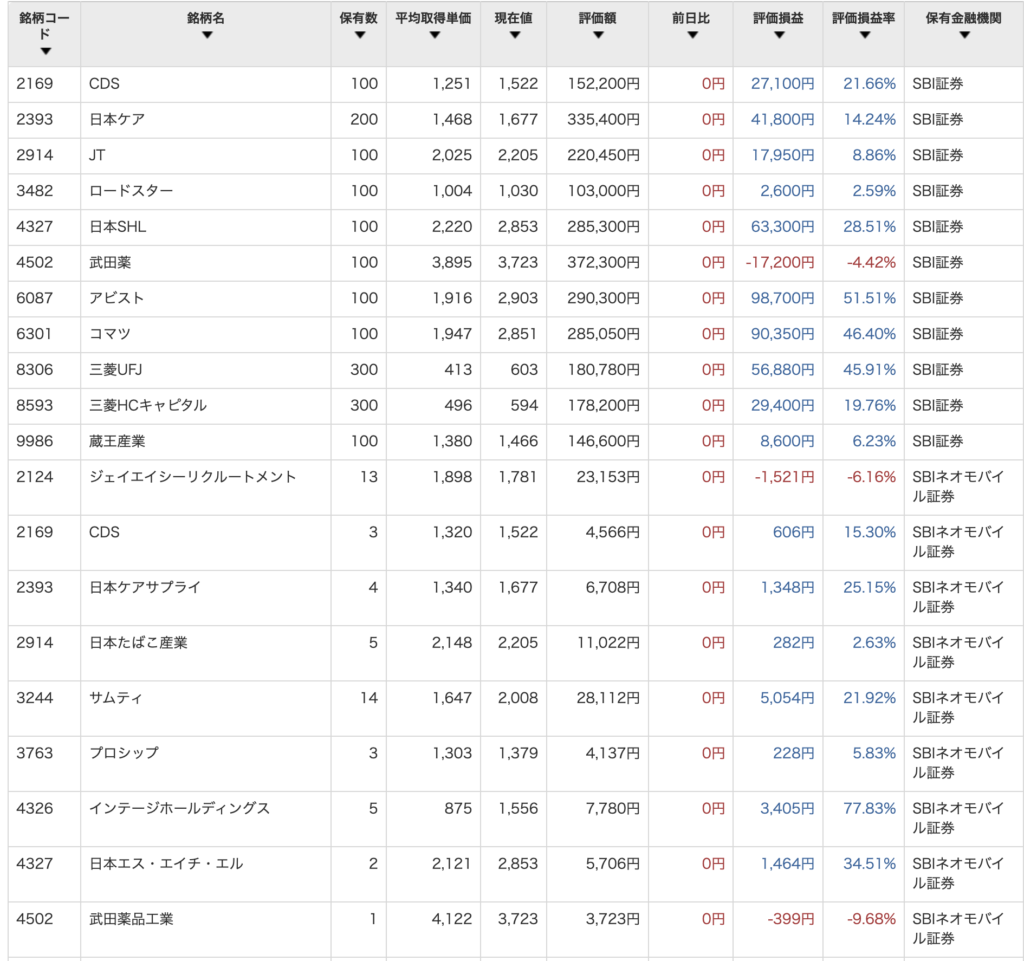Select profit value 98,700円
1024x961 pixels.
pos(782,298)
